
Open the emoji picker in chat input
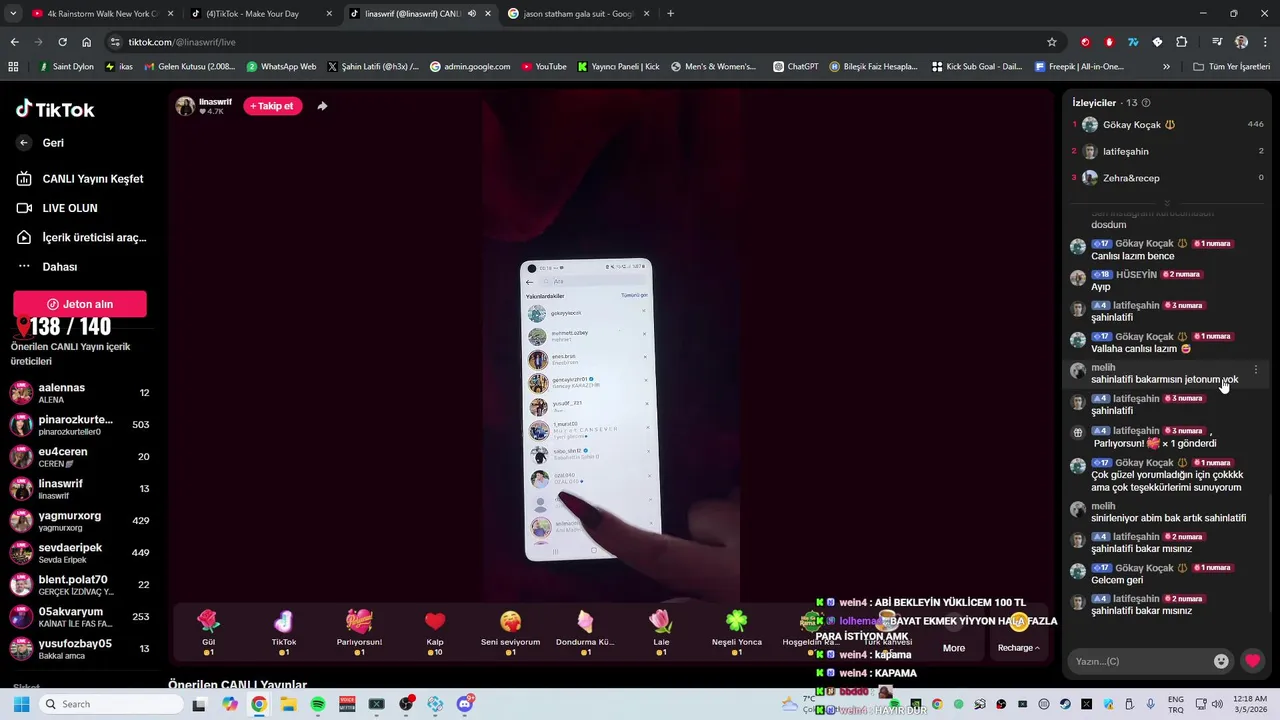1221,661
